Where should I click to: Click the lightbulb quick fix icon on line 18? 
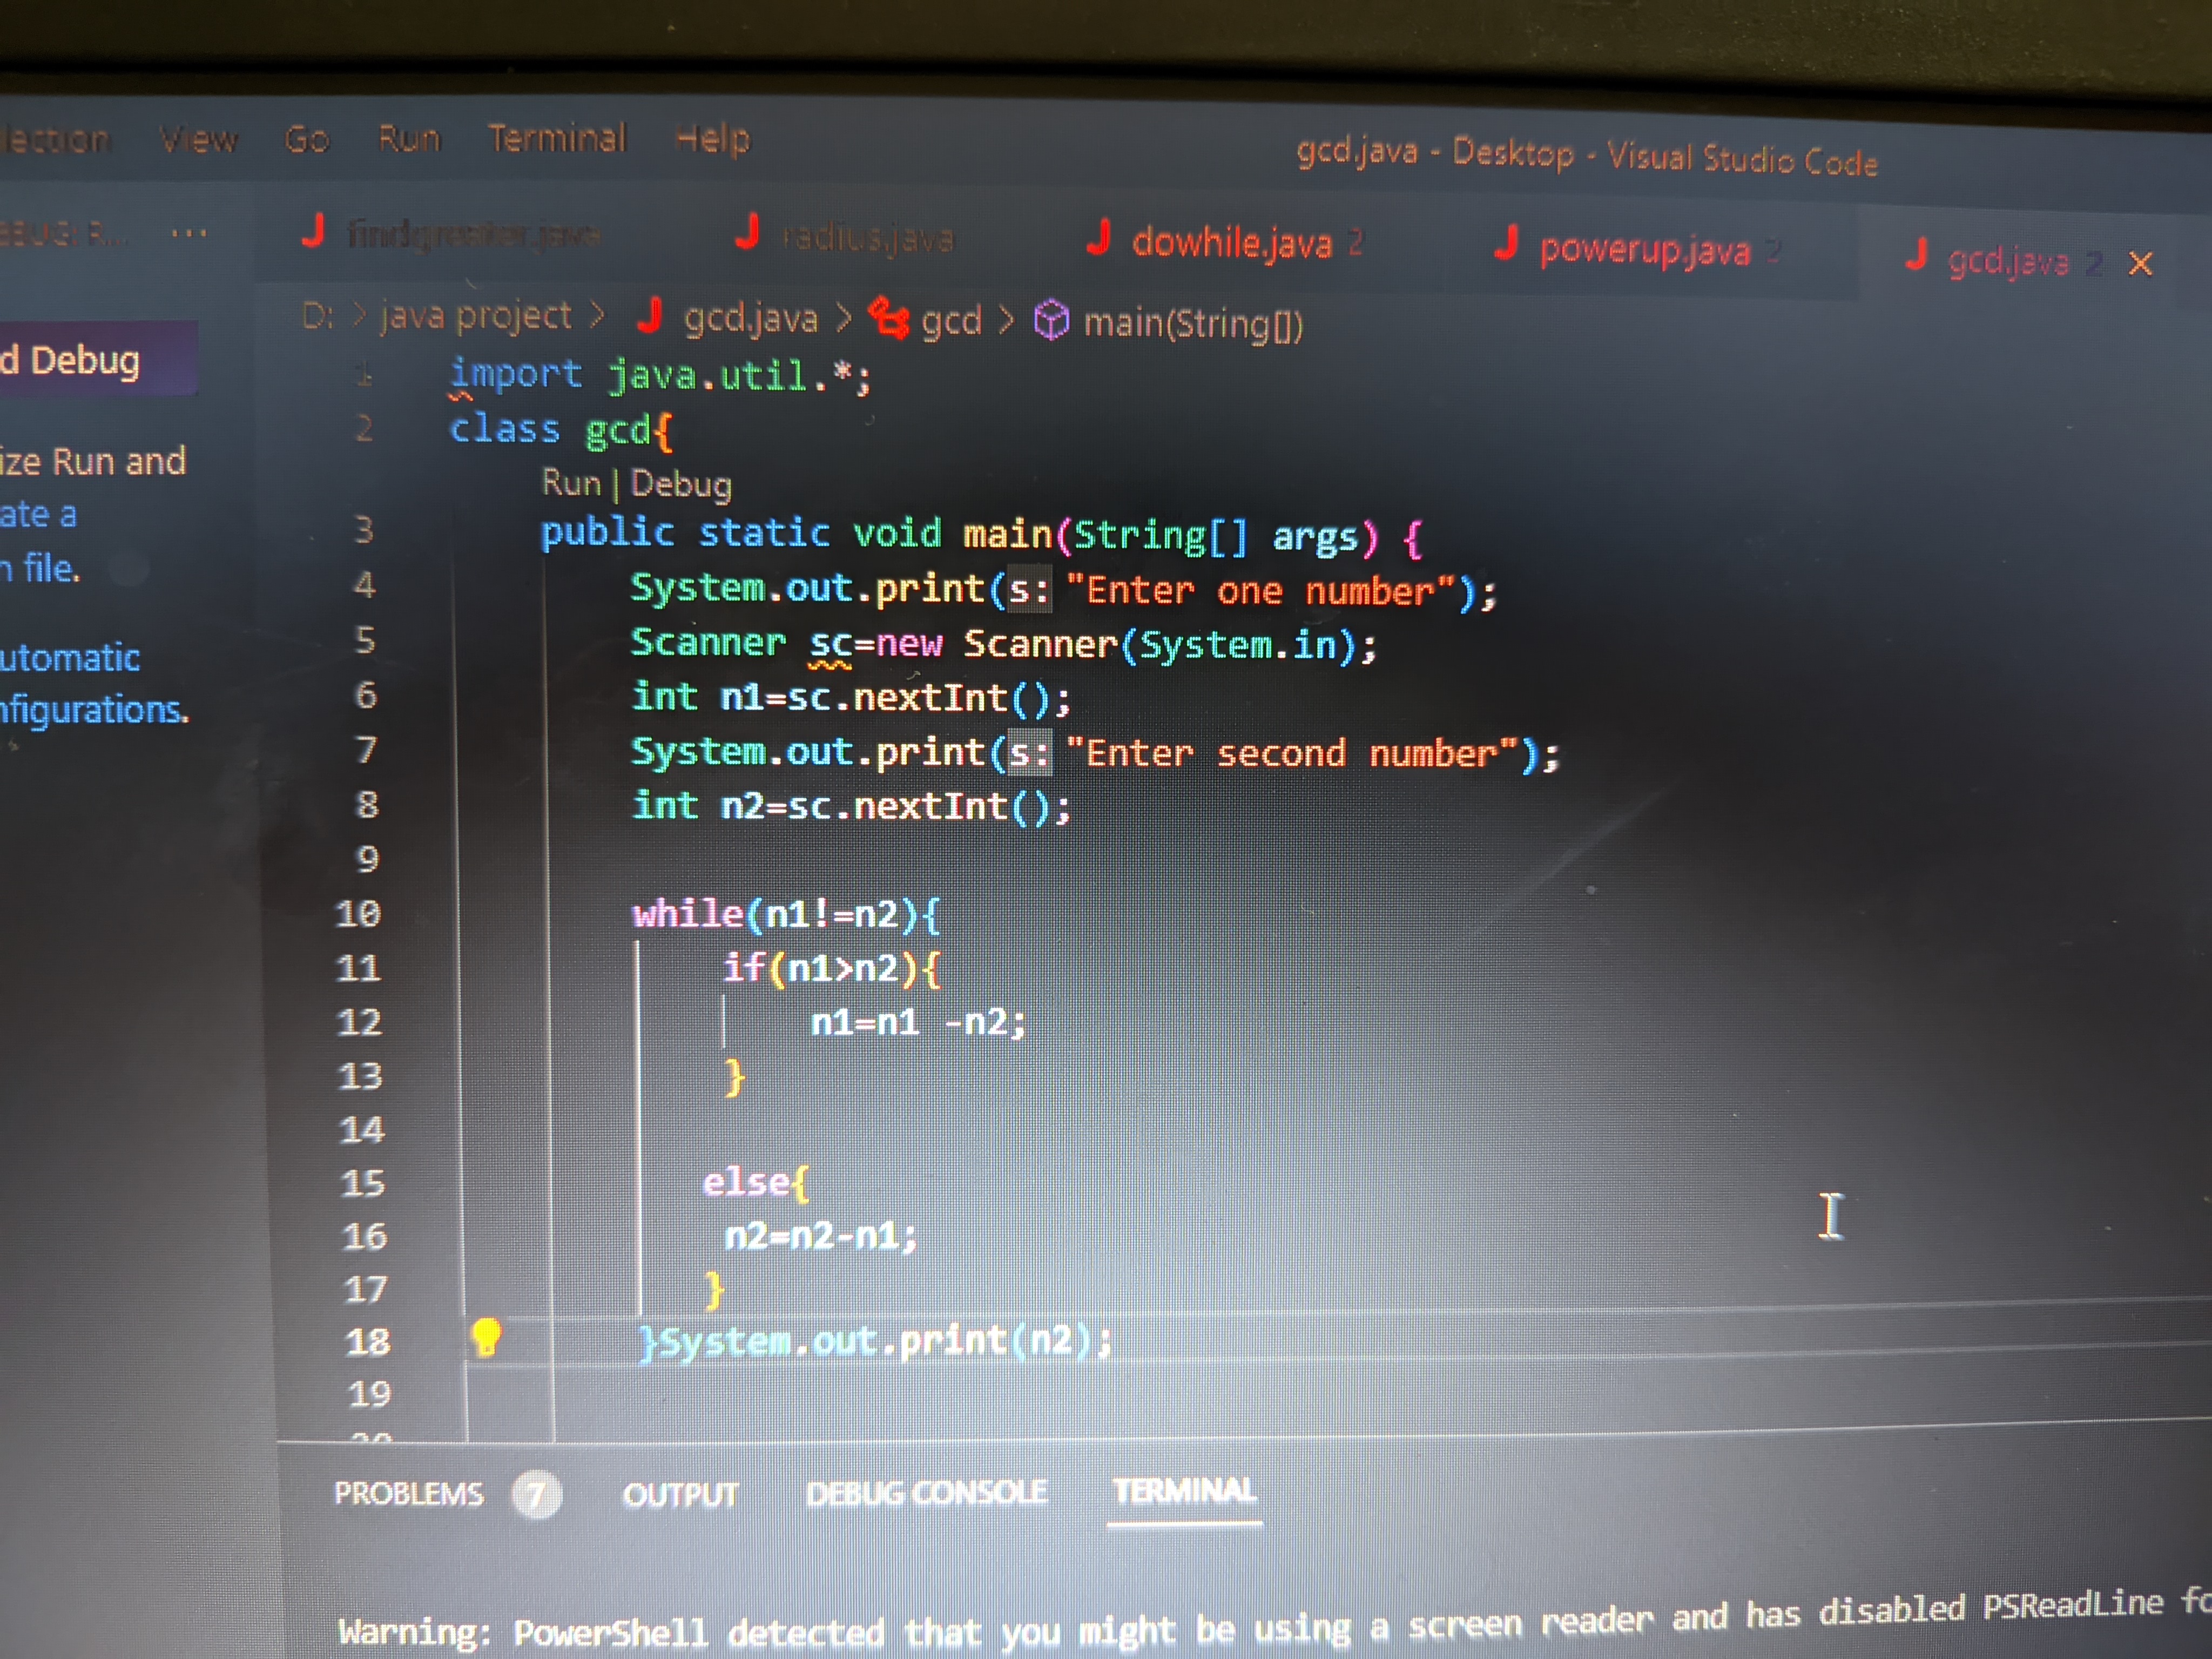click(x=486, y=1338)
